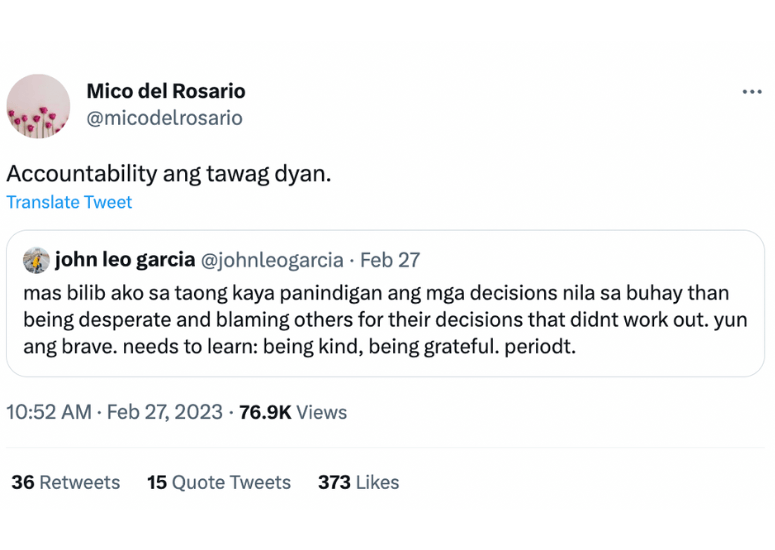775x550 pixels.
Task: Click the quoted tweet's Feb 27 date
Action: pyautogui.click(x=390, y=260)
